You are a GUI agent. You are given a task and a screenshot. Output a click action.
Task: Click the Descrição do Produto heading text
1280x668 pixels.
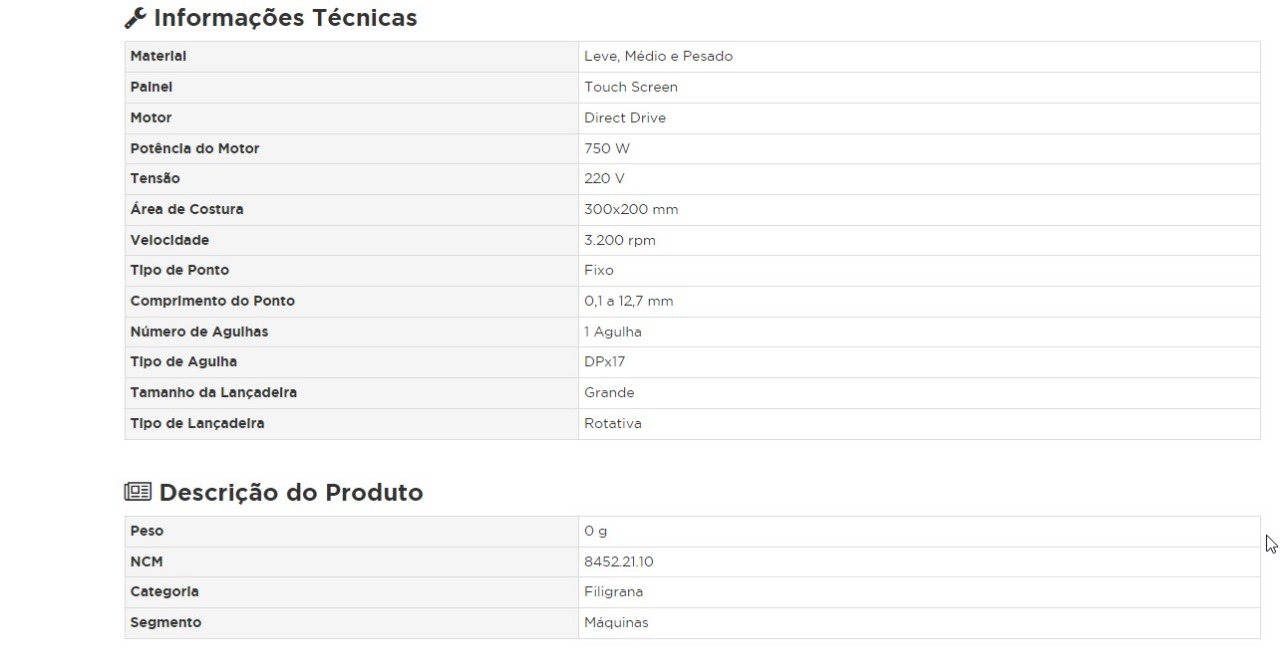[x=291, y=493]
